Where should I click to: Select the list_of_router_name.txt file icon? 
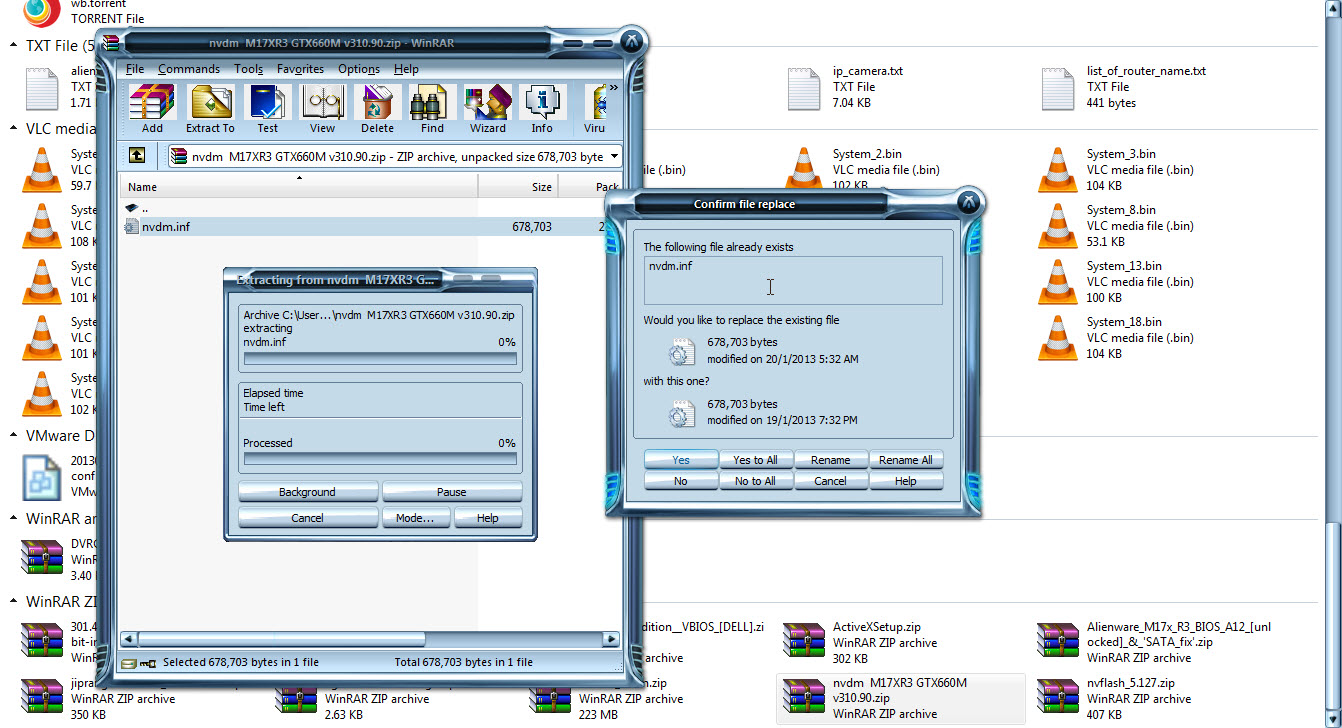[1057, 88]
